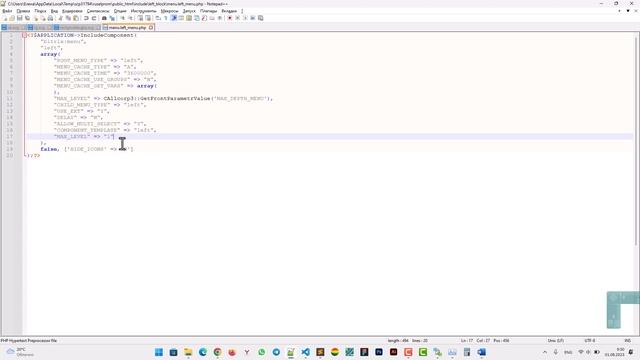The width and height of the screenshot is (640, 360).
Task: Toggle the Document Map panel icon
Action: point(189,18)
